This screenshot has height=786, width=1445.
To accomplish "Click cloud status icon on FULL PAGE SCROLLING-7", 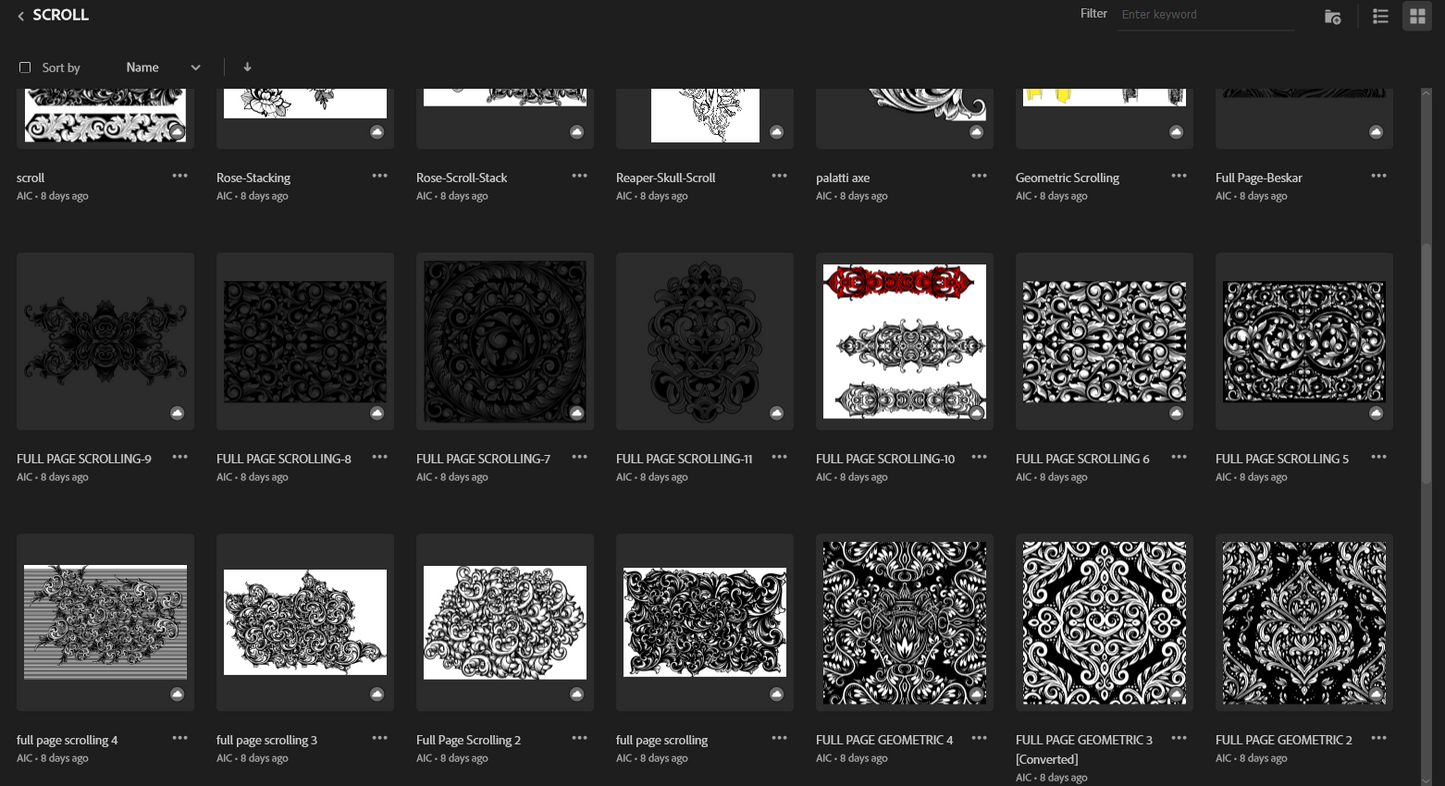I will click(x=576, y=413).
